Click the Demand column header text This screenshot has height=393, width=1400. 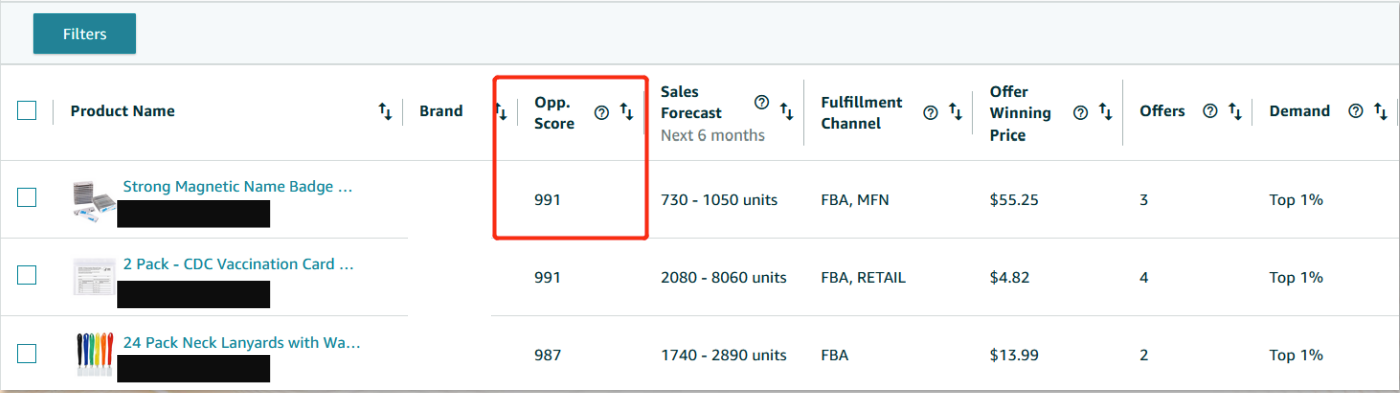pos(1300,111)
